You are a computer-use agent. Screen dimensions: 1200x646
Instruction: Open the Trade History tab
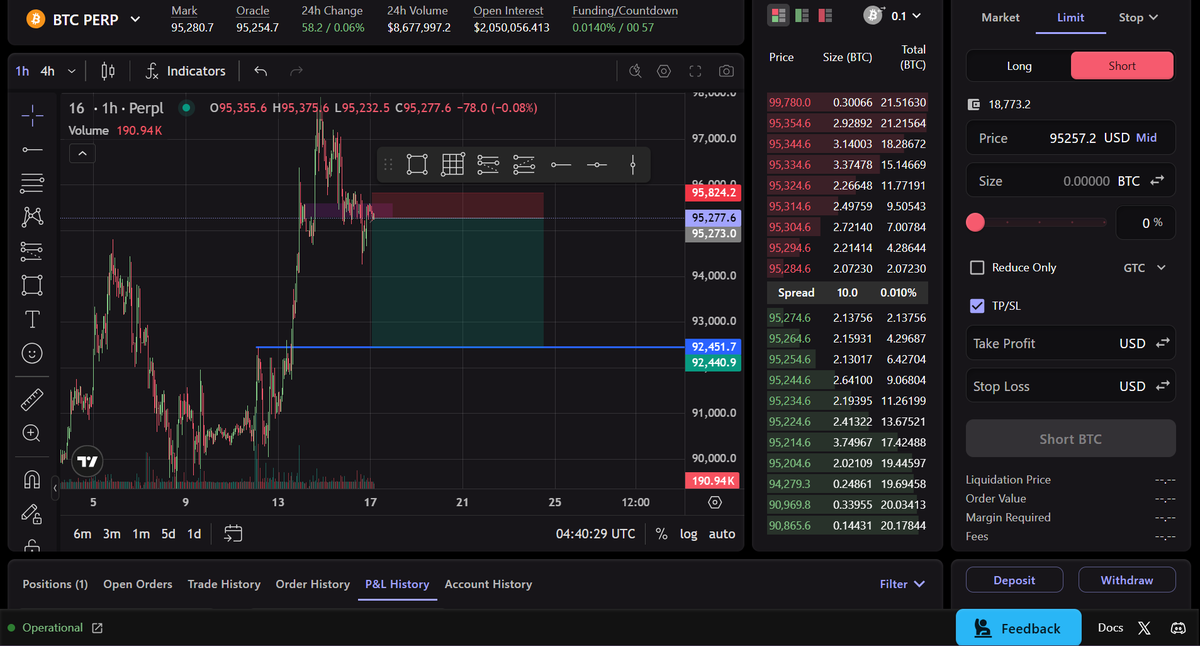point(224,584)
